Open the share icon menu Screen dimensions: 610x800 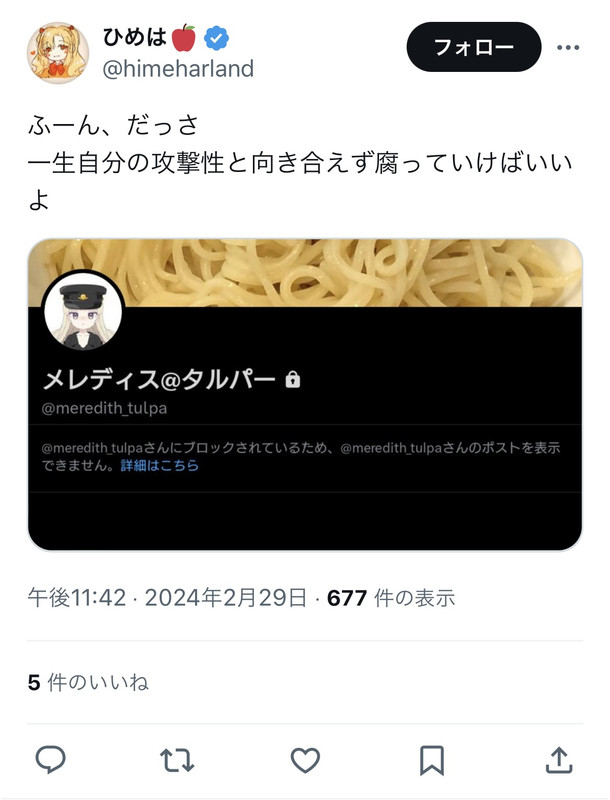(x=559, y=760)
